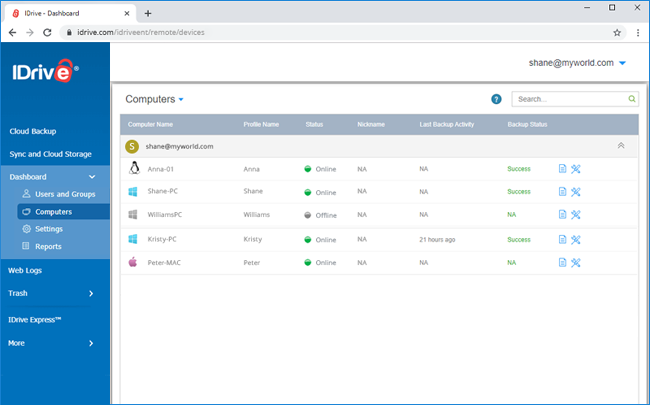Sort by Last Backup Activity column header
This screenshot has width=650, height=405.
[446, 124]
